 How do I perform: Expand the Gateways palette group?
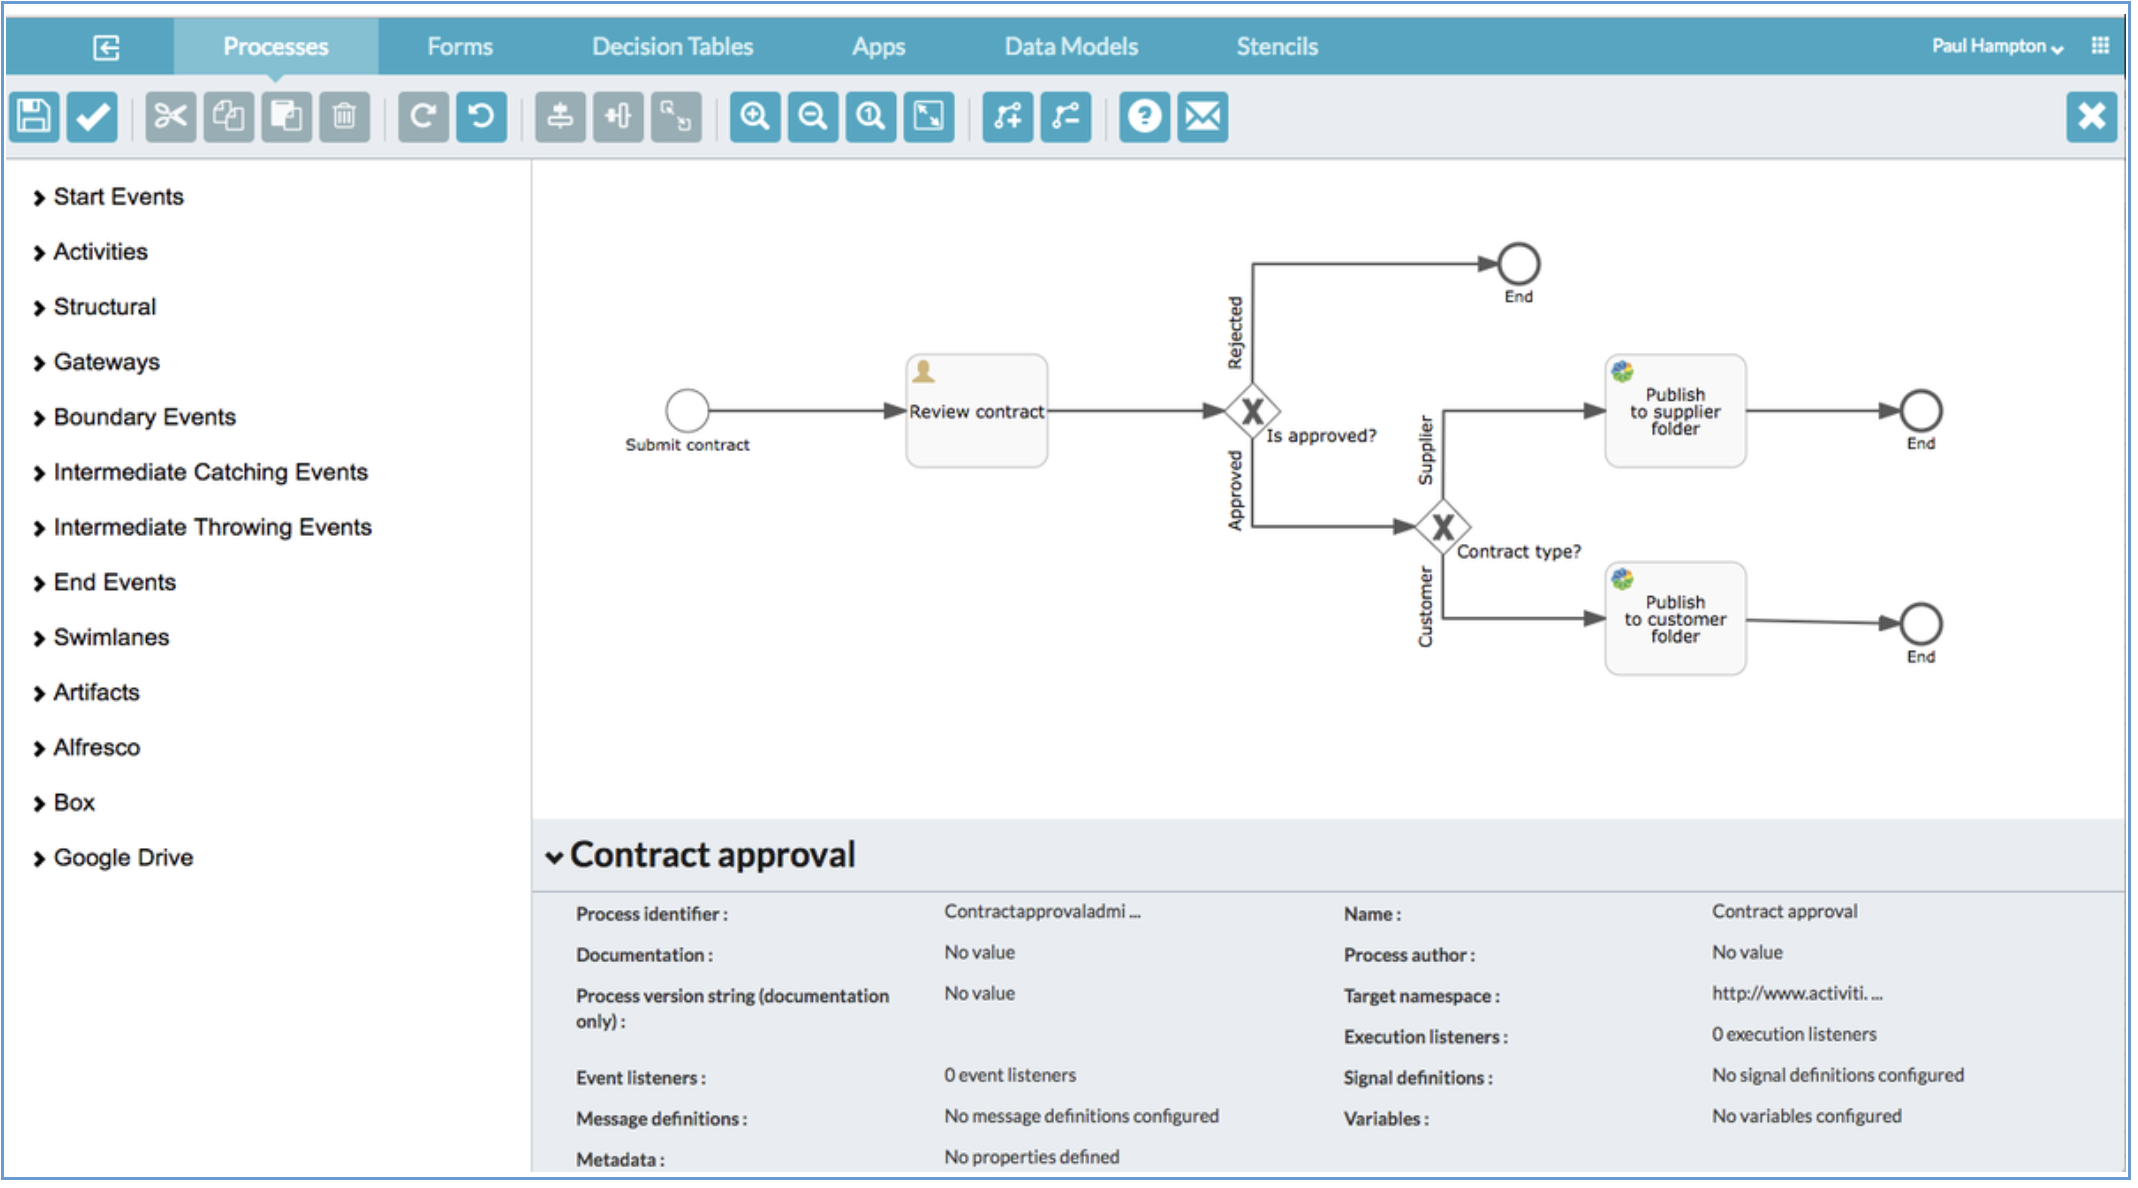tap(106, 362)
